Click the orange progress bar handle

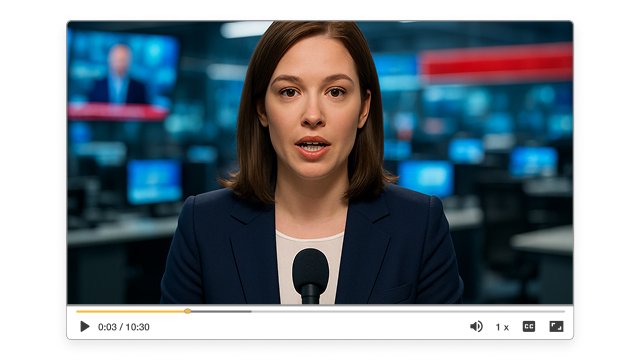187,311
